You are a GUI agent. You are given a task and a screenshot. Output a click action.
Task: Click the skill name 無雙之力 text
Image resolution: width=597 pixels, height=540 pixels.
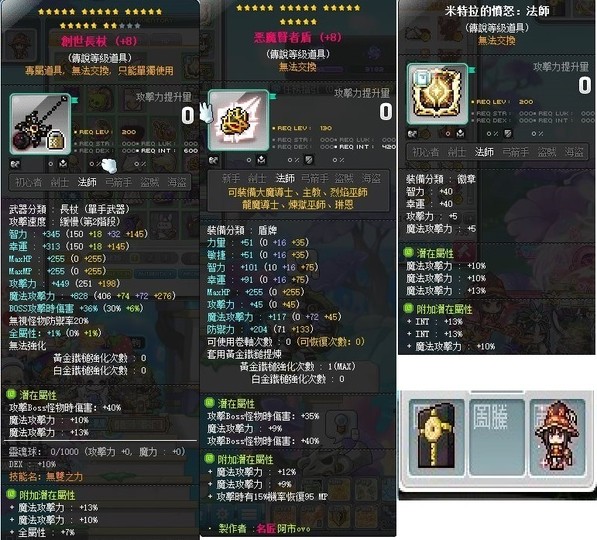point(64,476)
